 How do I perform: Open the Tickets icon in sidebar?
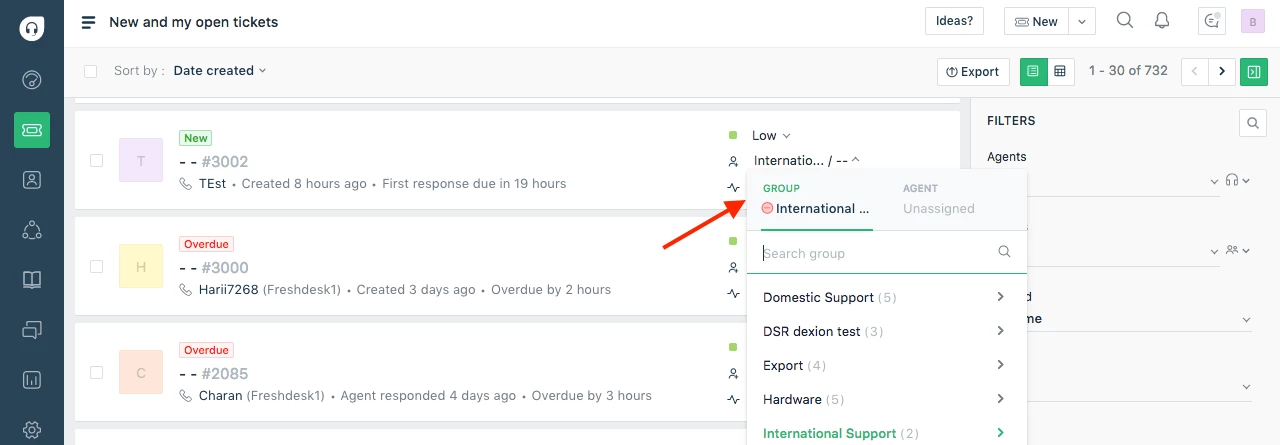click(32, 130)
